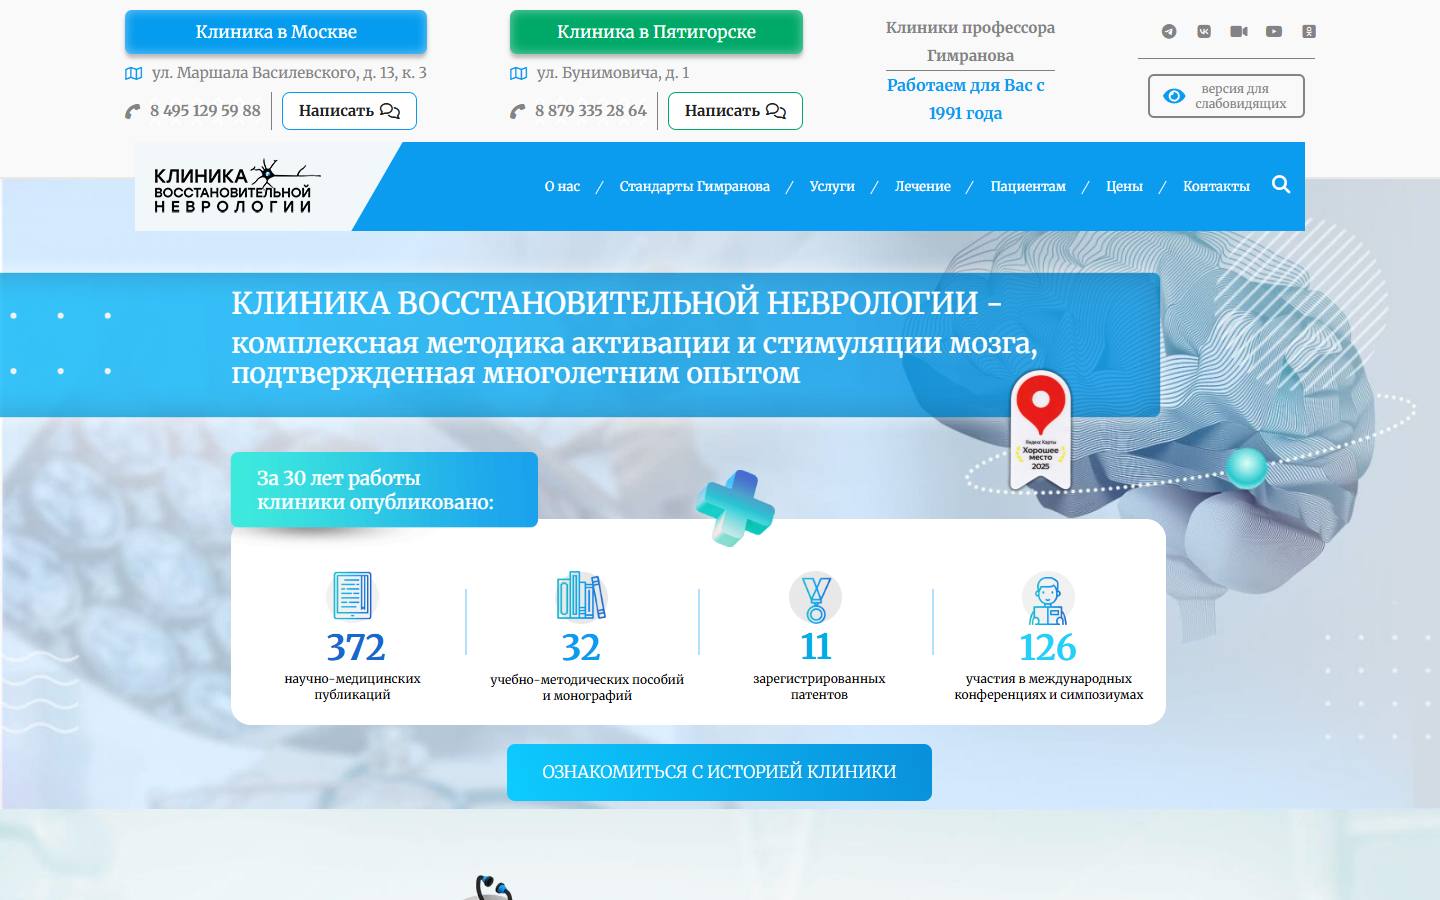The image size is (1440, 900).
Task: Click the medal icon above 11
Action: 816,597
